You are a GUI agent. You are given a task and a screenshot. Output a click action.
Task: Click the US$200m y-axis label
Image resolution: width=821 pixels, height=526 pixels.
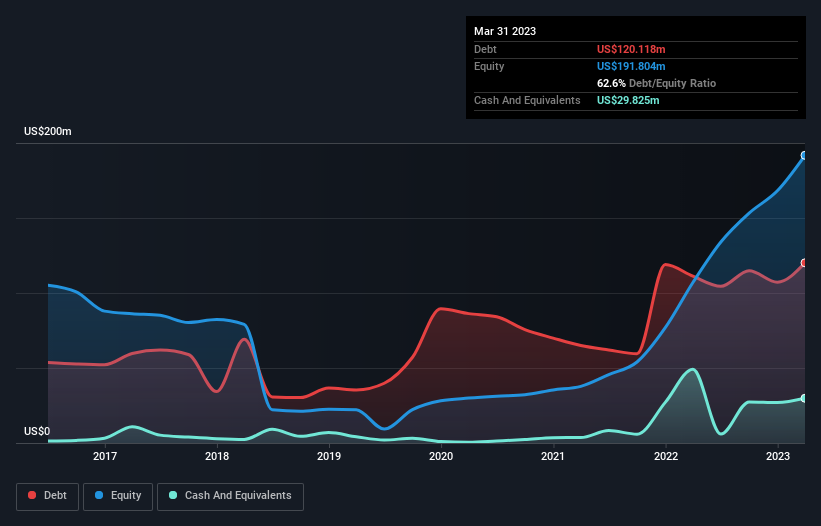48,131
